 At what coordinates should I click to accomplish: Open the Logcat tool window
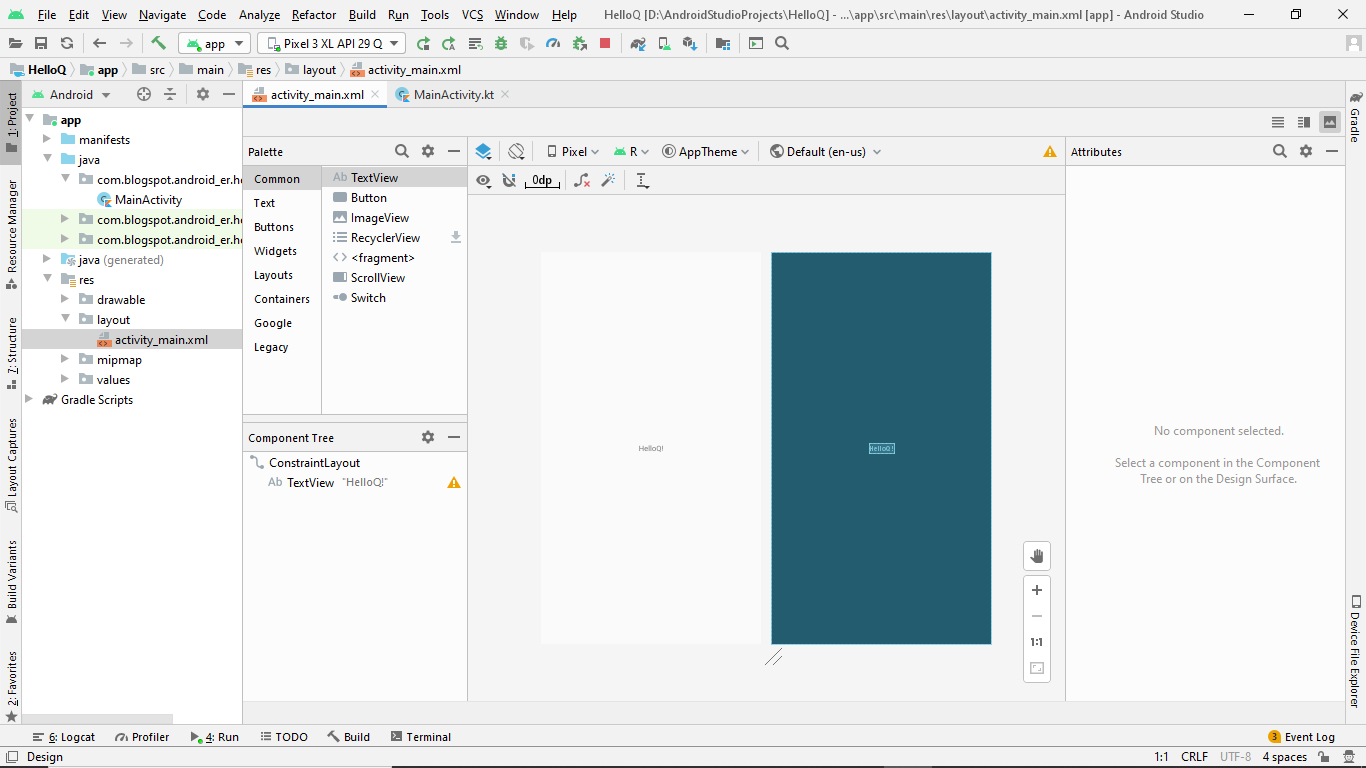click(70, 737)
